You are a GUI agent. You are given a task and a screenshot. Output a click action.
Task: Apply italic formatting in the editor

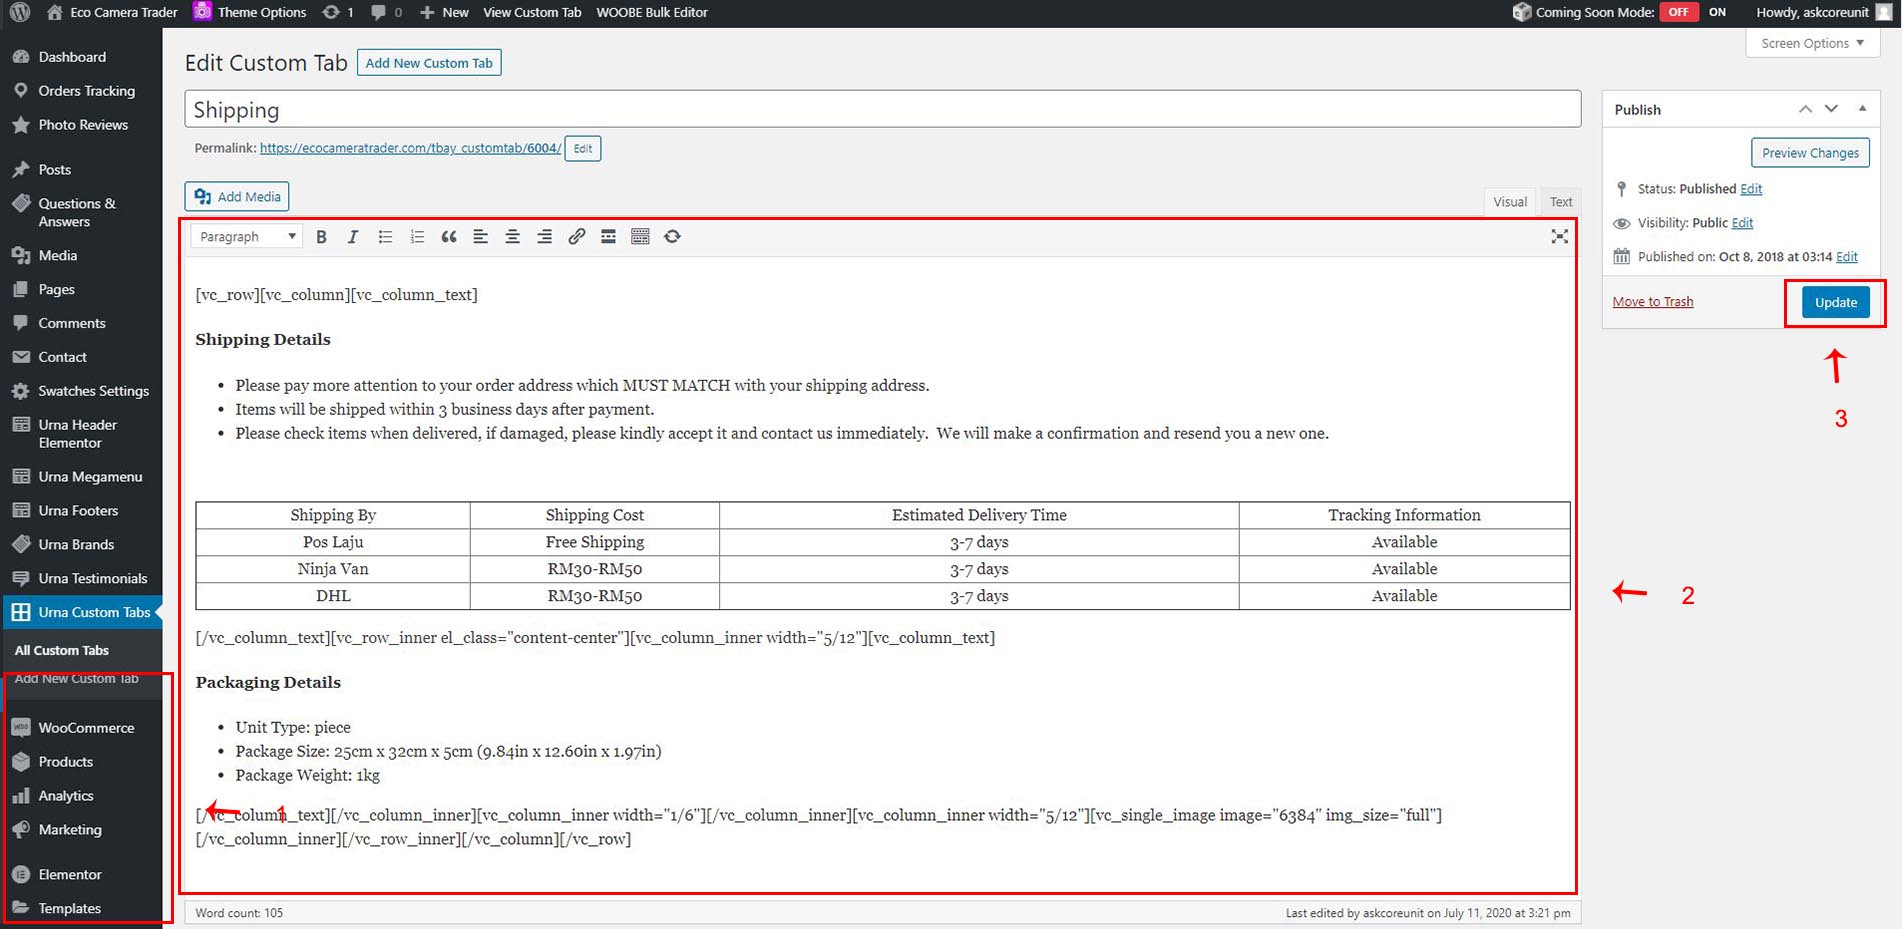click(352, 237)
